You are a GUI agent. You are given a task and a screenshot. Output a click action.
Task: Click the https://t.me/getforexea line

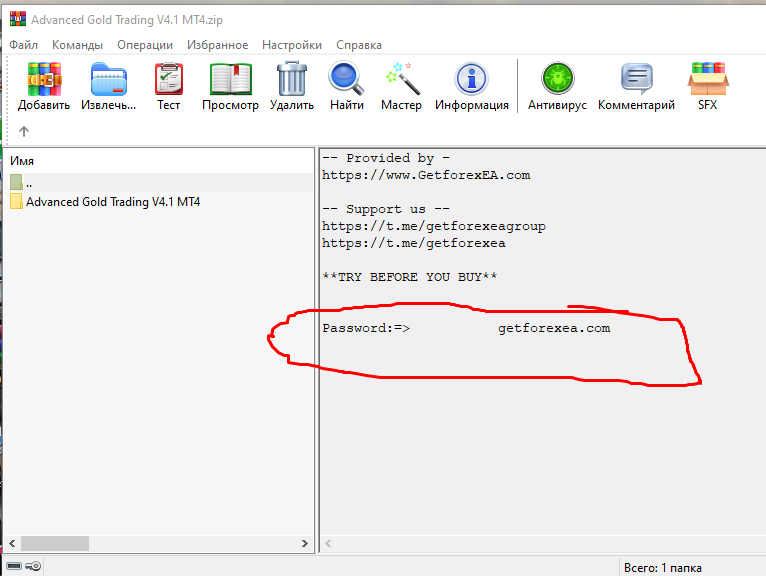(414, 243)
